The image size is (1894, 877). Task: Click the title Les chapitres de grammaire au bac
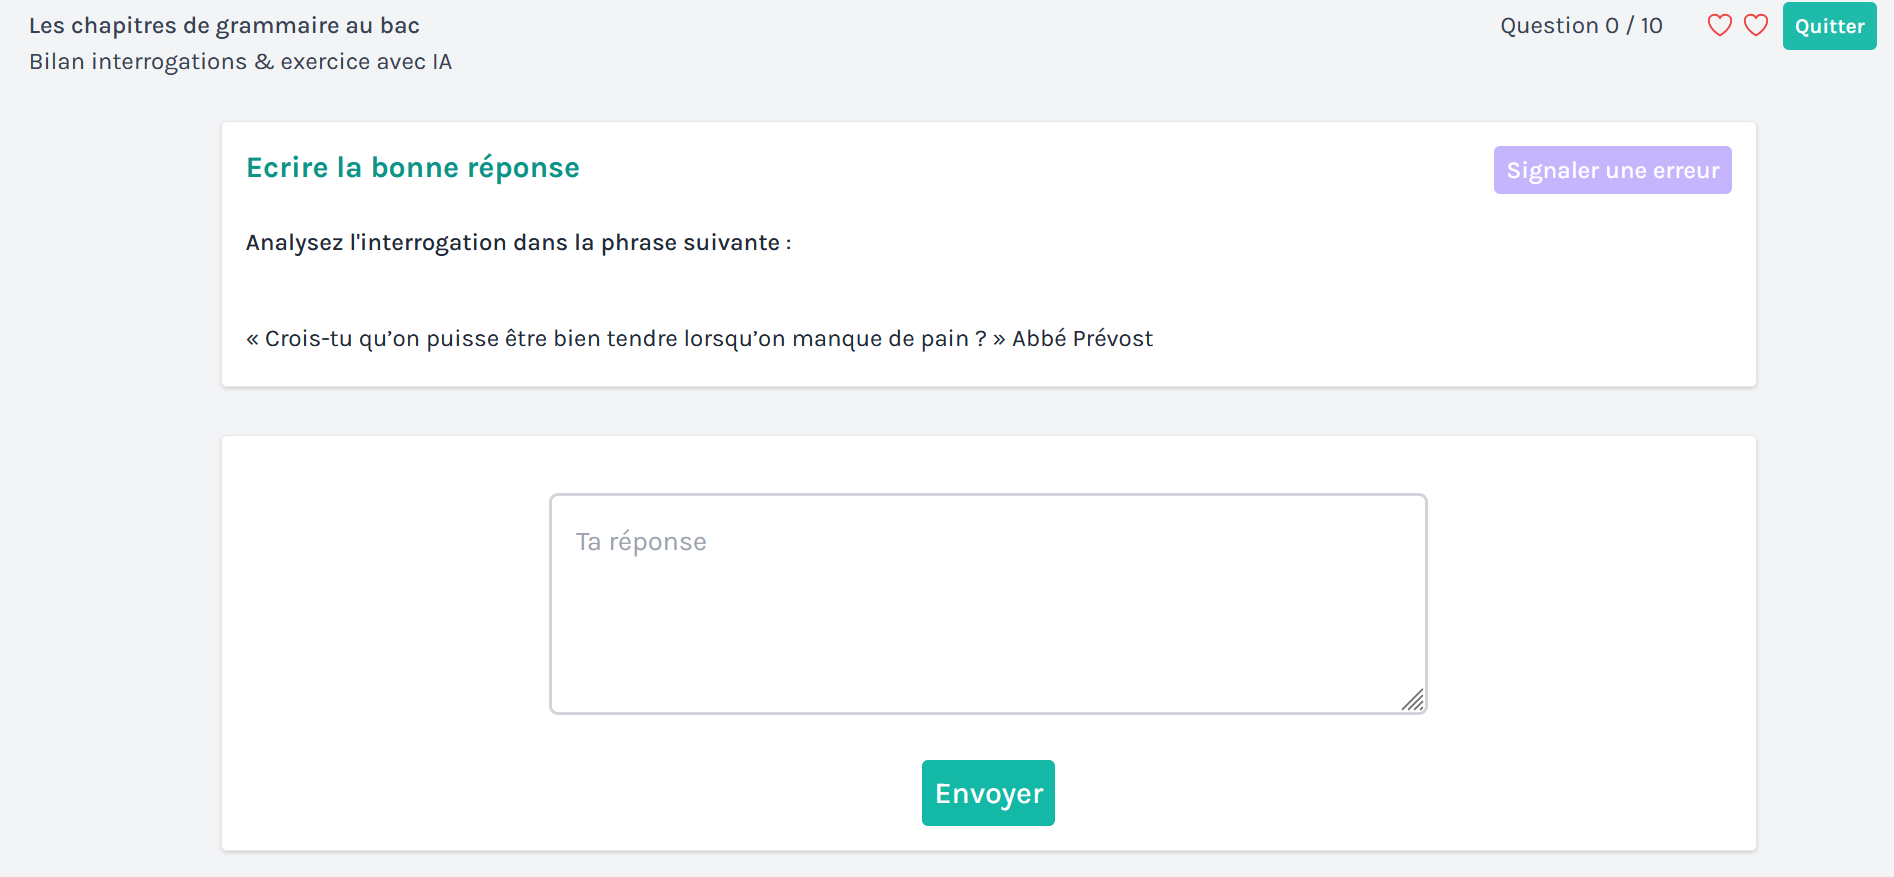225,25
